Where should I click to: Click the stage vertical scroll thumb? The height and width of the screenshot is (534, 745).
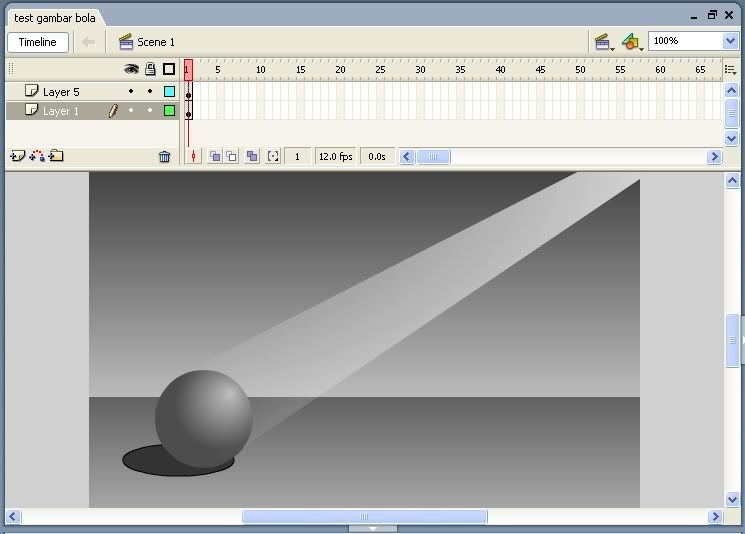point(732,340)
